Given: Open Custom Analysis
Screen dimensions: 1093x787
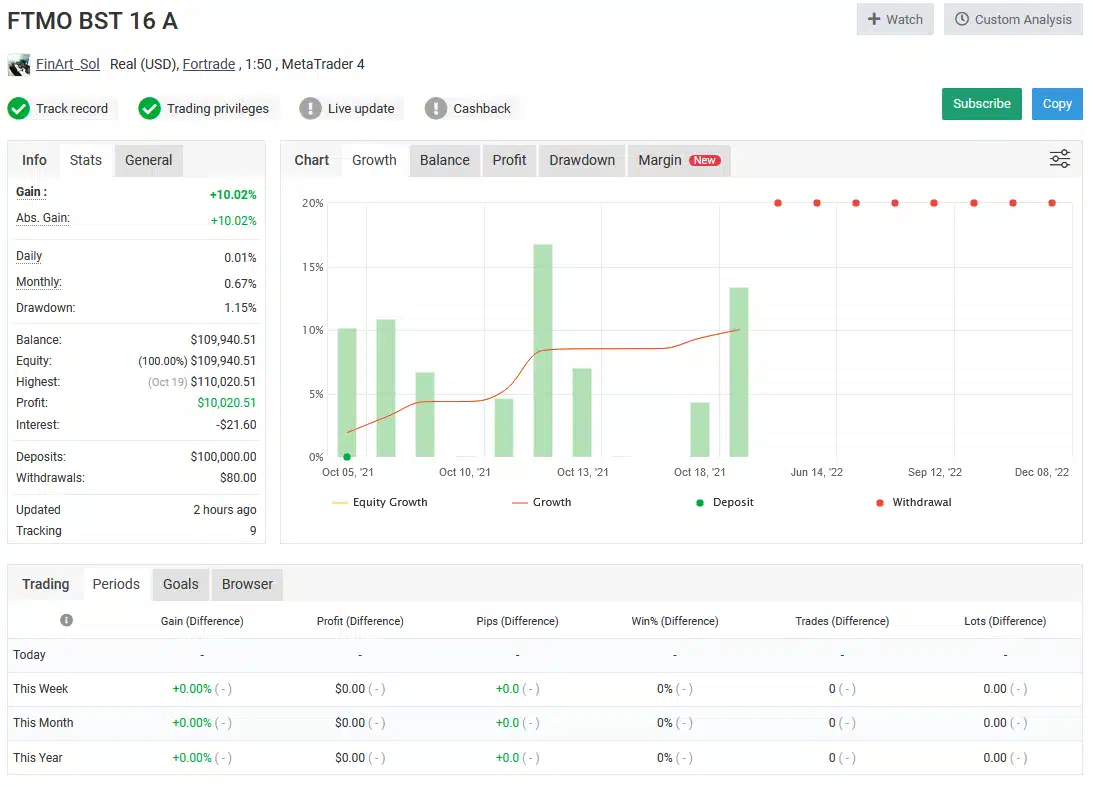Looking at the screenshot, I should click(x=1012, y=20).
